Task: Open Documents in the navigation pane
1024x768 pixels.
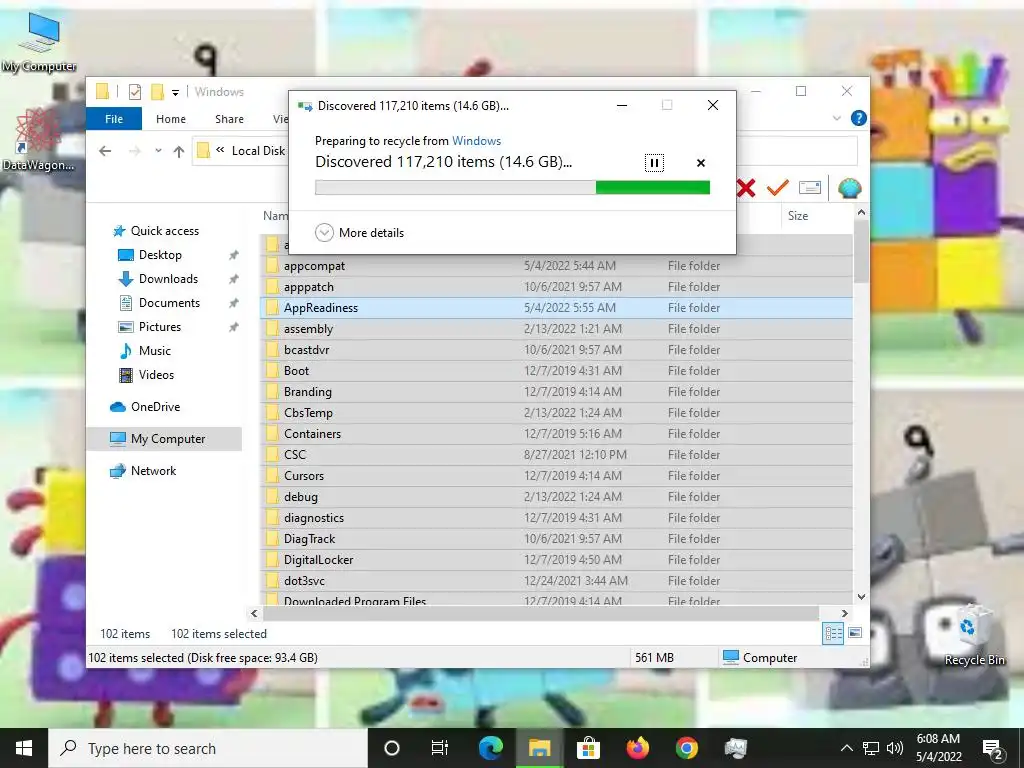Action: click(169, 303)
